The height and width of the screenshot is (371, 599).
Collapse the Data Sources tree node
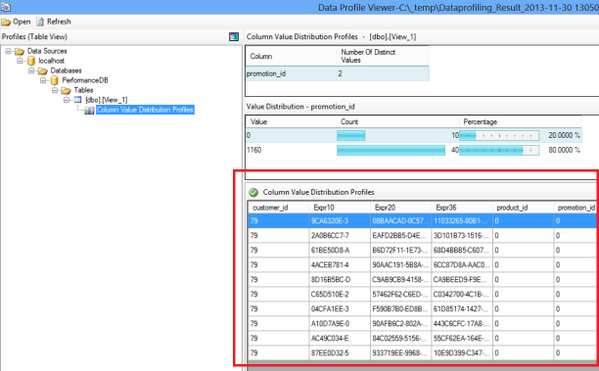[x=8, y=51]
